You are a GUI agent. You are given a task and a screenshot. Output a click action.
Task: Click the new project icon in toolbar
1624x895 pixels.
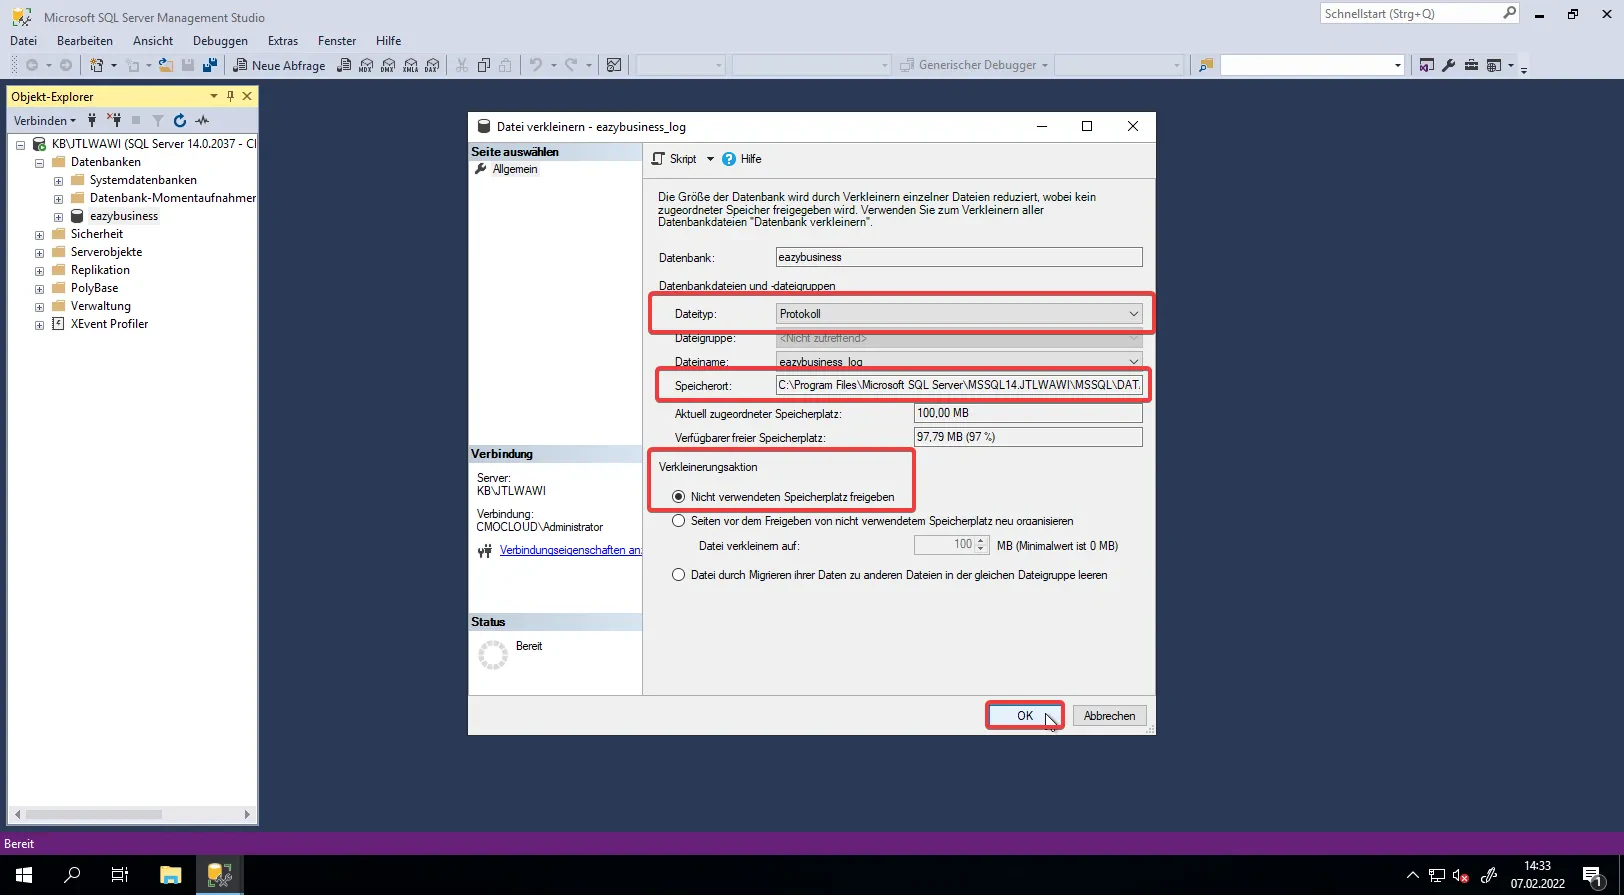[97, 65]
